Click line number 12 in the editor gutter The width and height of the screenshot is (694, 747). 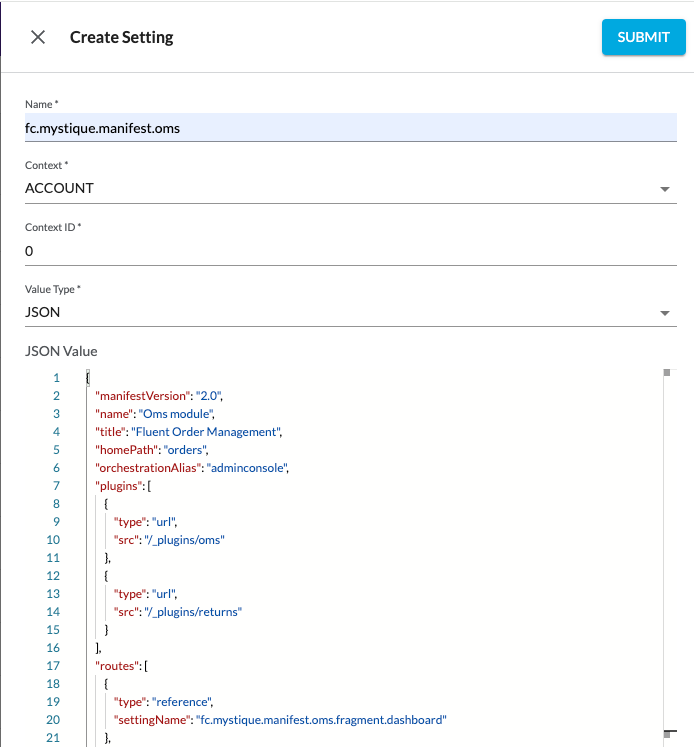click(x=53, y=576)
